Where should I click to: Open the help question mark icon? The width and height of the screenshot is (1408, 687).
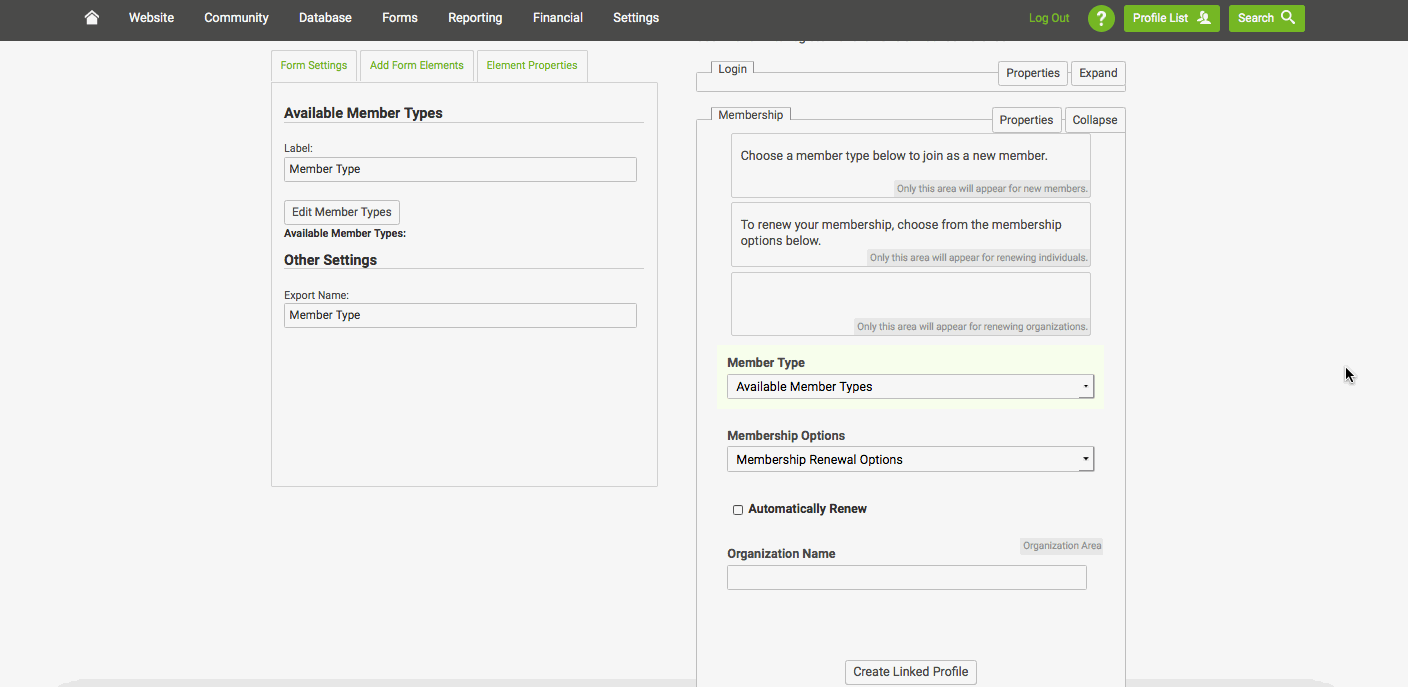pyautogui.click(x=1101, y=18)
